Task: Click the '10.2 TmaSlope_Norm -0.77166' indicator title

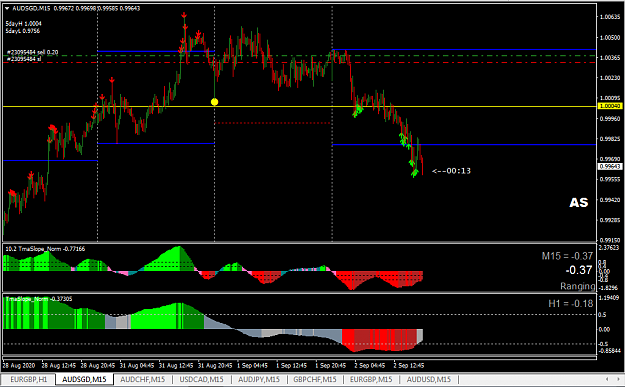Action: (45, 249)
